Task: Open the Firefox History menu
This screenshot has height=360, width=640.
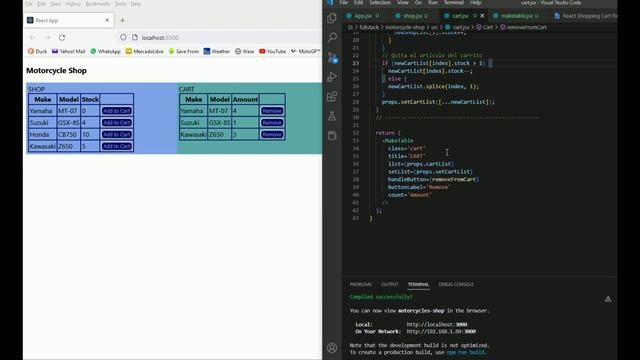Action: coord(73,4)
